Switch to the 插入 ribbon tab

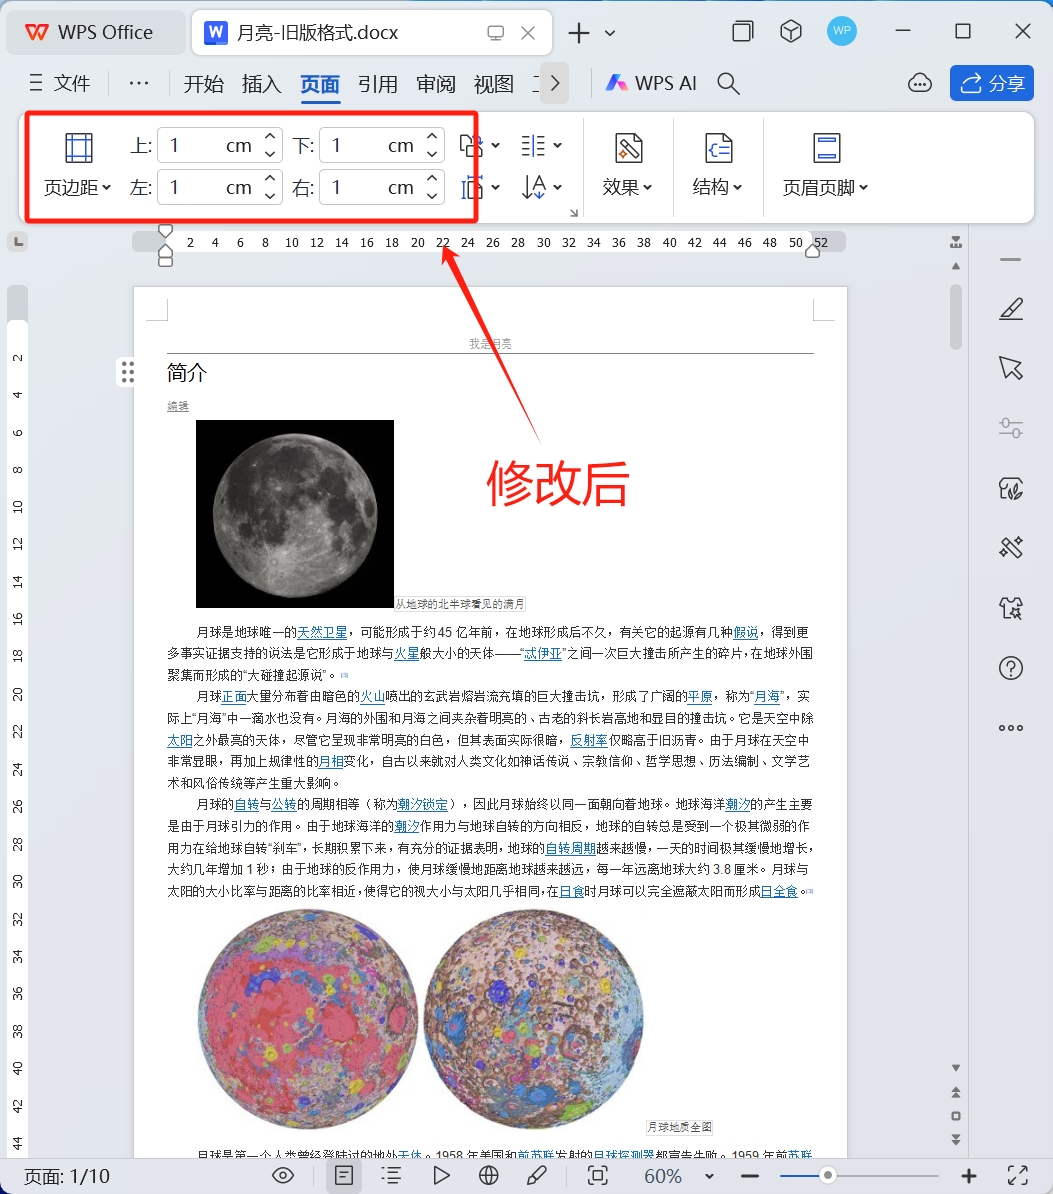click(262, 84)
